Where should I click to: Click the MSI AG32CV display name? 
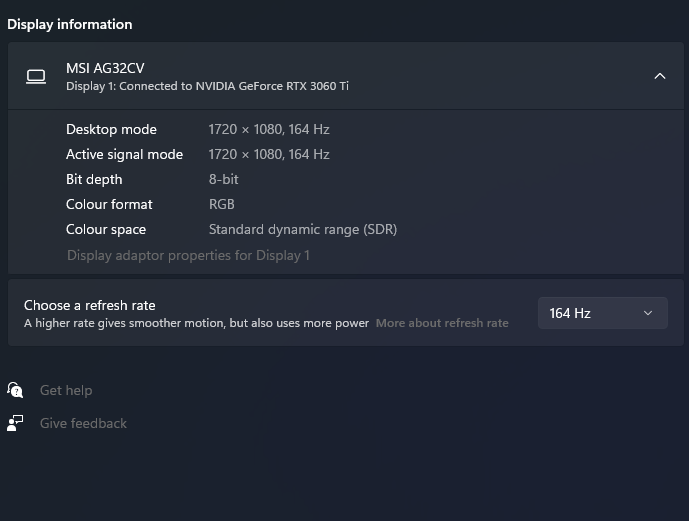point(105,68)
